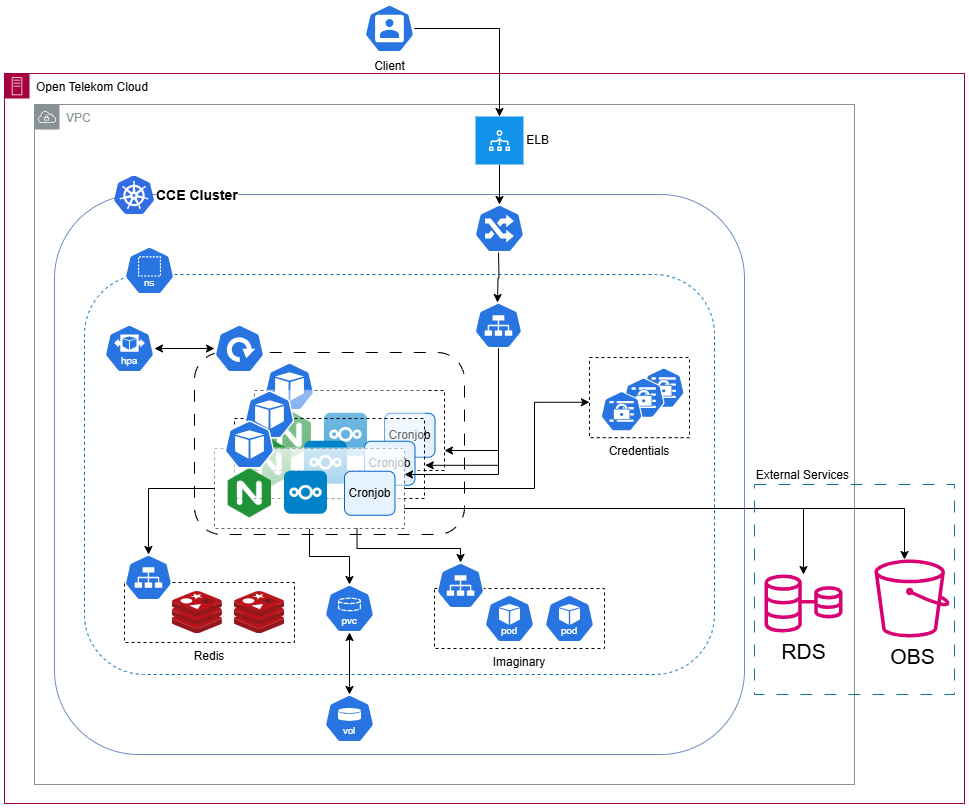969x808 pixels.
Task: Click the deployment icon beside hpa
Action: click(240, 349)
